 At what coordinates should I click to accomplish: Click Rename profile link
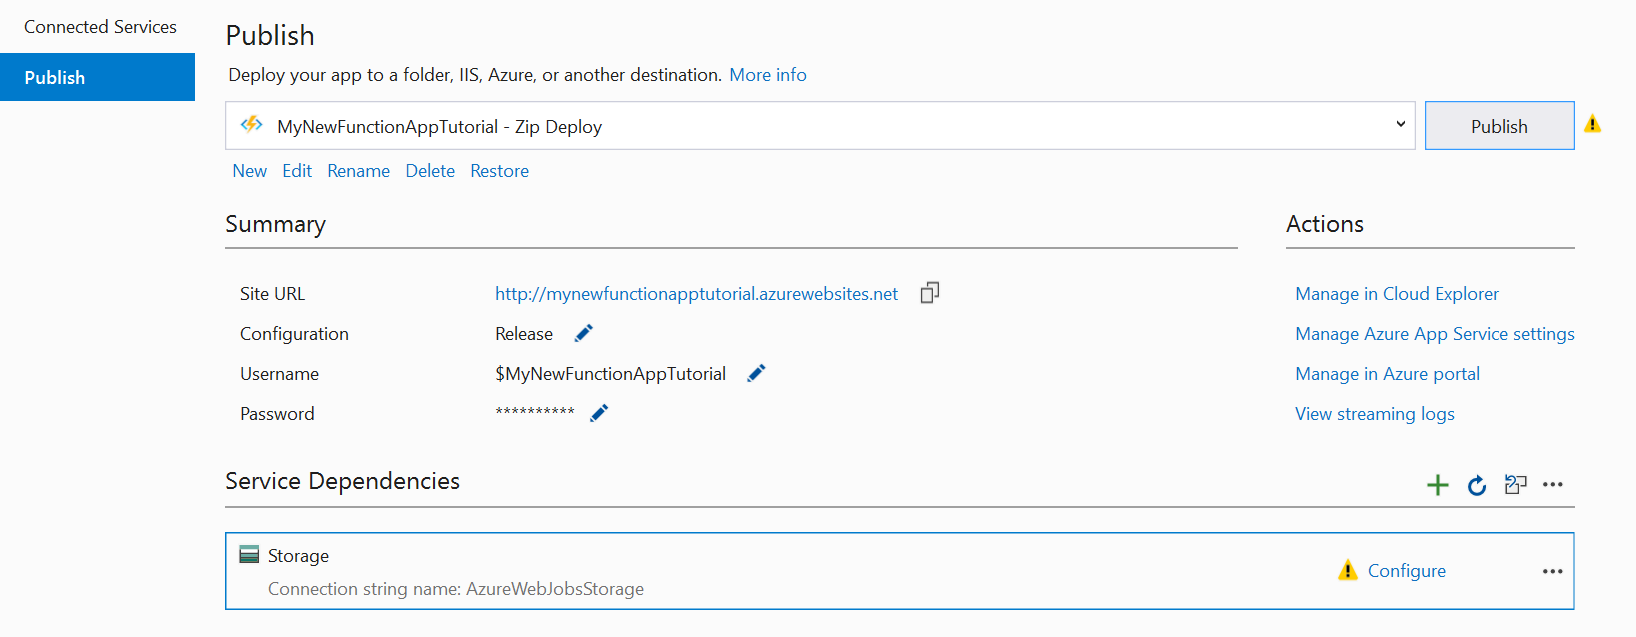click(358, 171)
